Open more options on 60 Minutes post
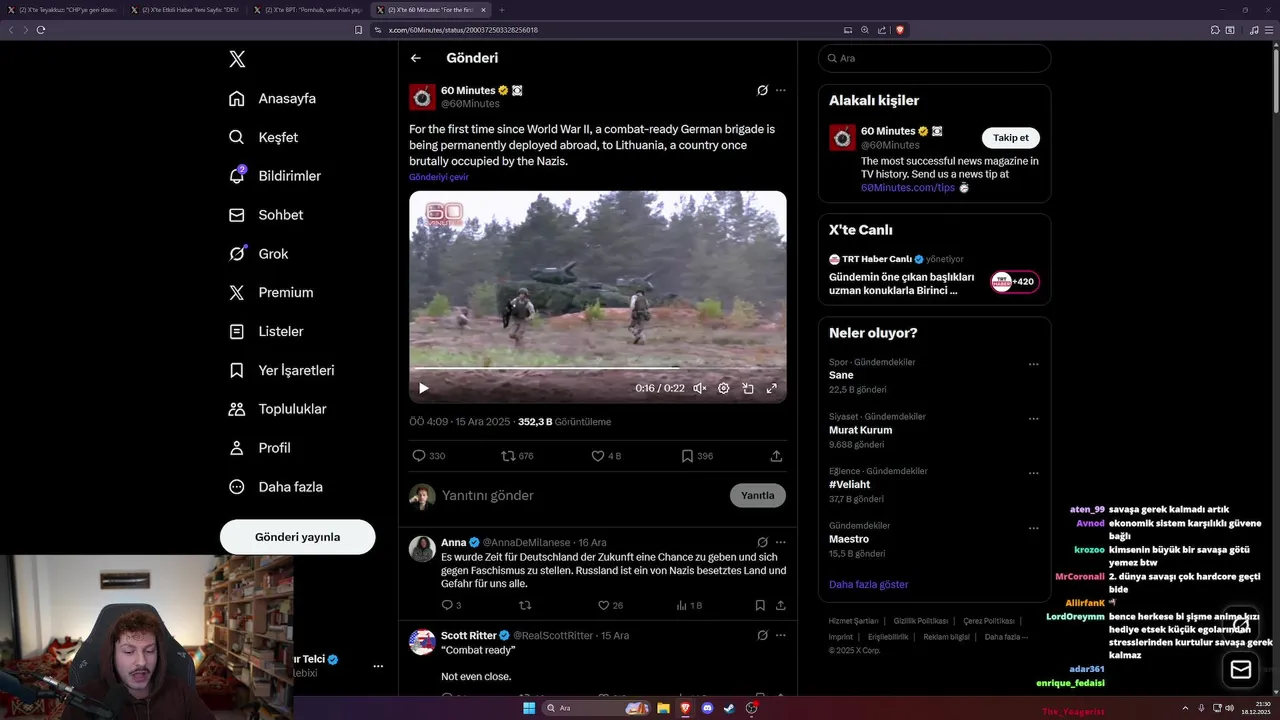Image resolution: width=1280 pixels, height=720 pixels. click(x=781, y=90)
